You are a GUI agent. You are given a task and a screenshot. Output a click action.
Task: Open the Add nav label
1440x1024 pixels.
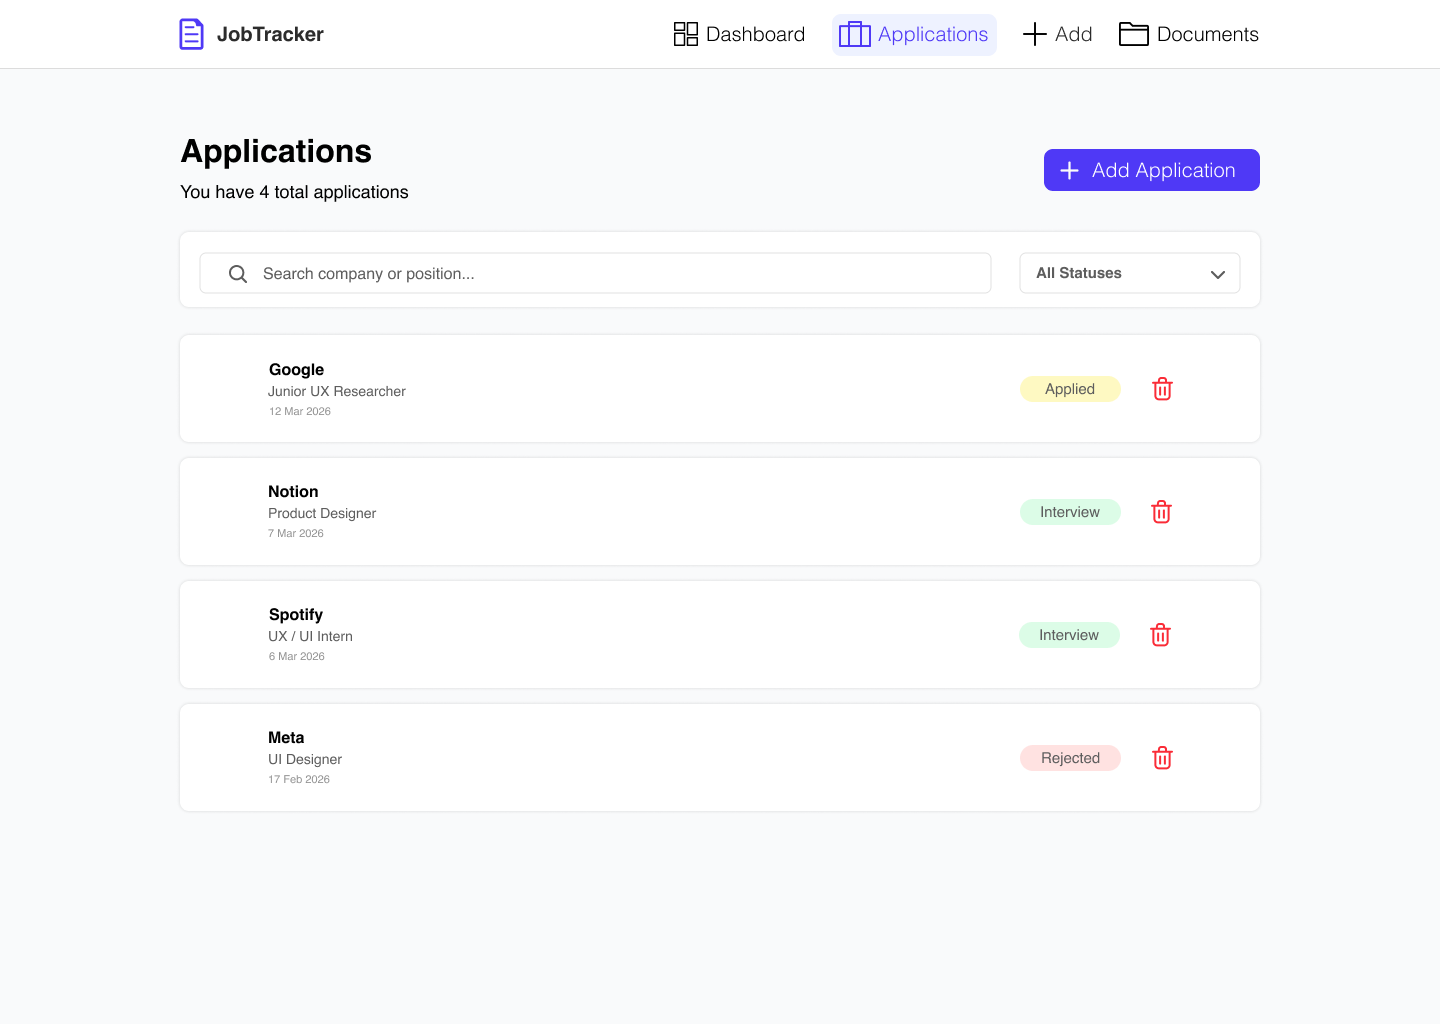[1074, 34]
